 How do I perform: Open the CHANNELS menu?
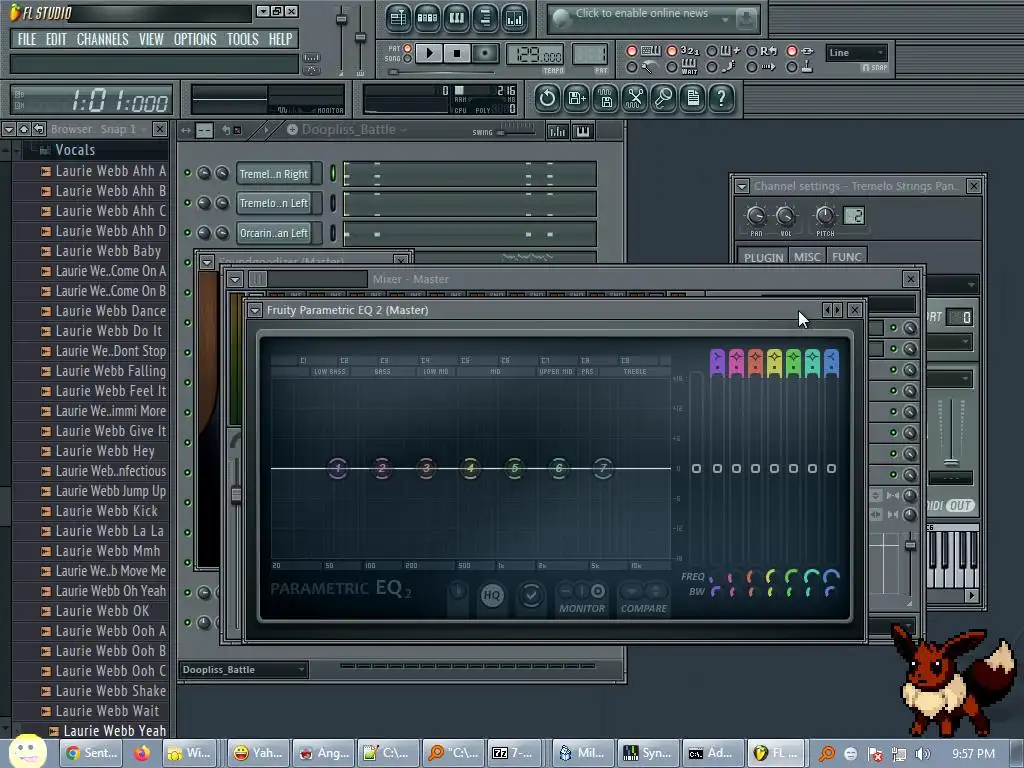pyautogui.click(x=103, y=39)
